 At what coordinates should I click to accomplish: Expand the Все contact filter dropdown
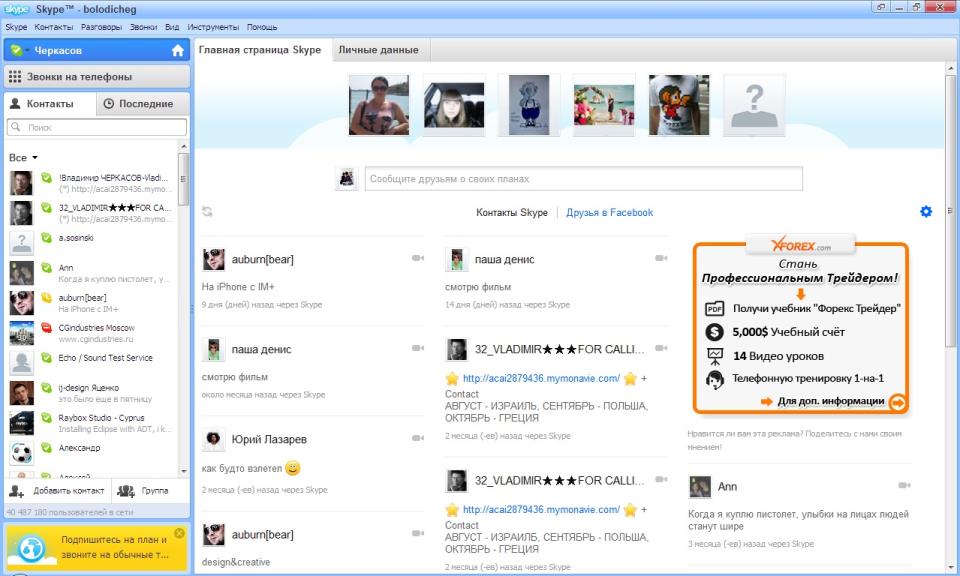[x=23, y=158]
